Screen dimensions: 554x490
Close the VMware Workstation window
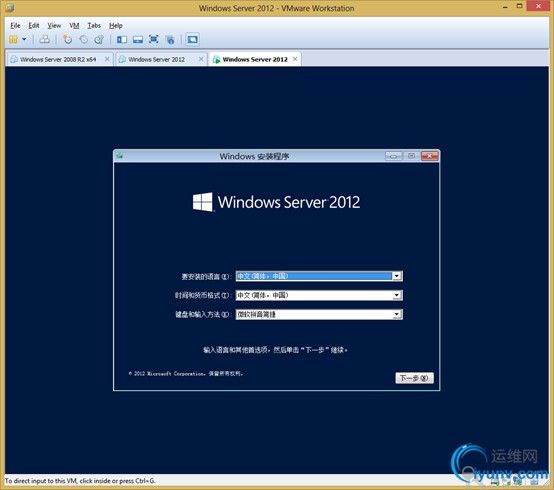538,6
